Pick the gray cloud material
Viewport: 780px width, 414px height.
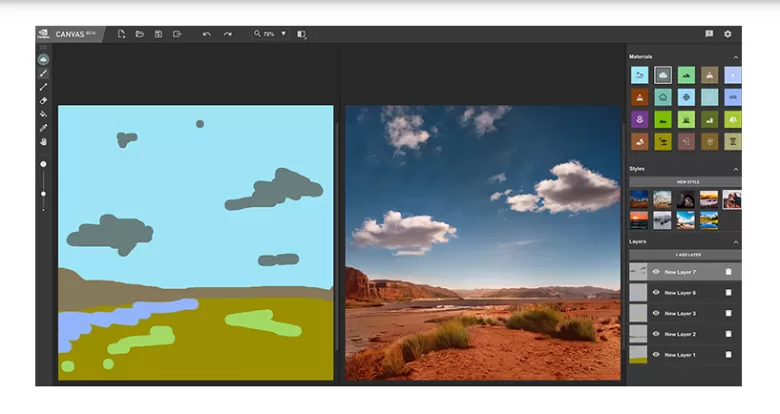point(663,75)
